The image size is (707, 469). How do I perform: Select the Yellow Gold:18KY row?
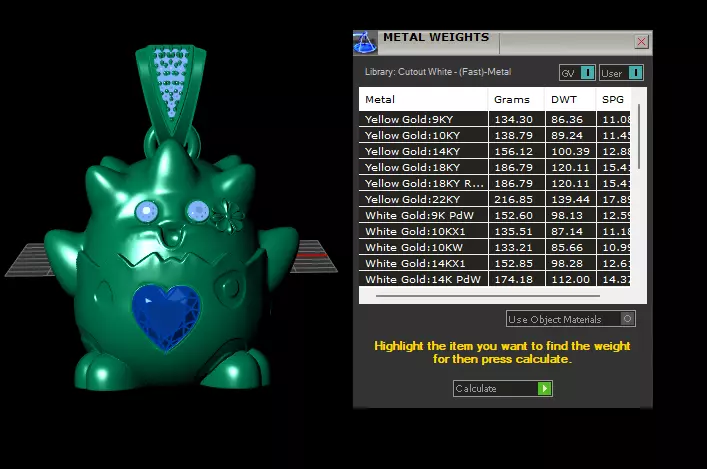(x=494, y=167)
